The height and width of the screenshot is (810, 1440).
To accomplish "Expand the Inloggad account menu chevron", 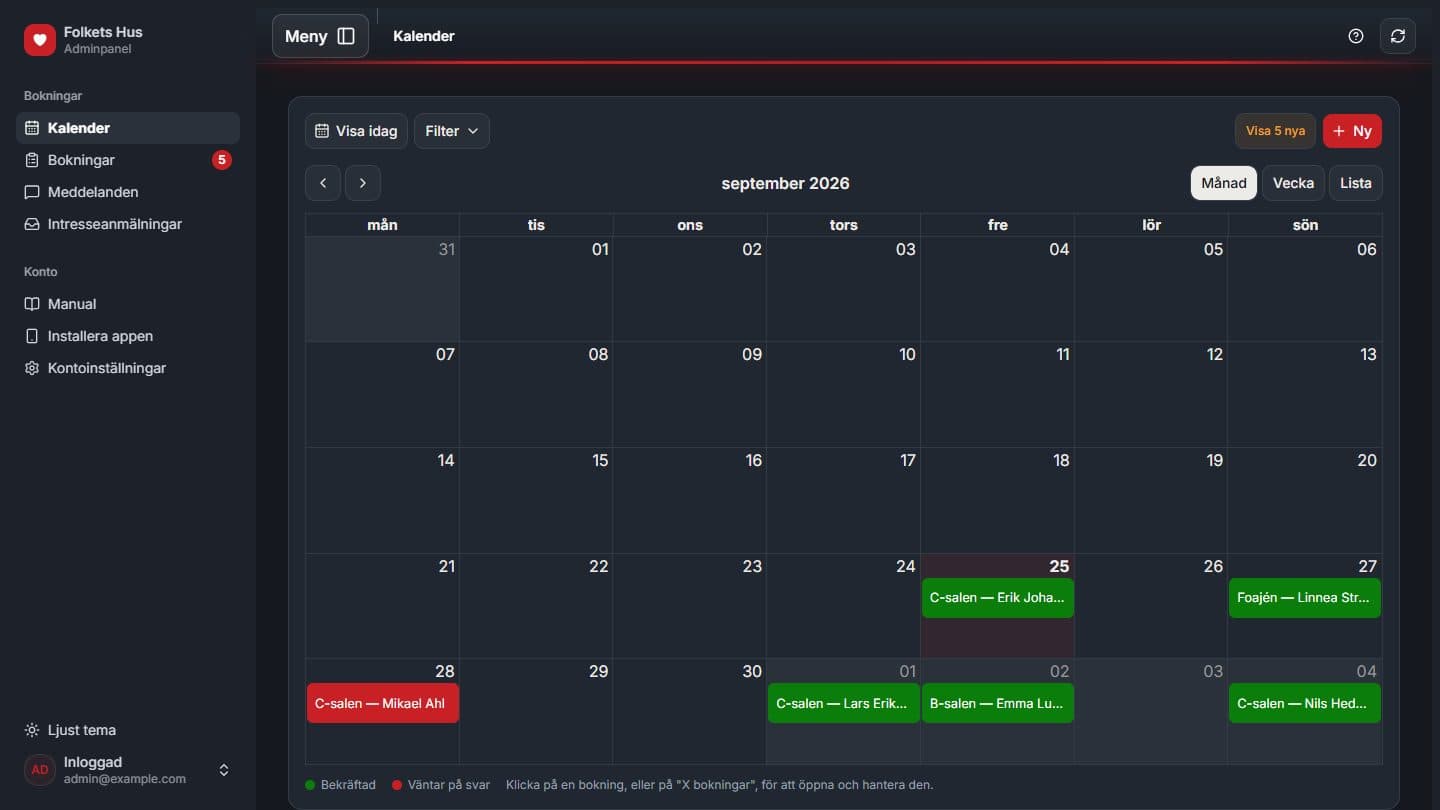I will tap(224, 770).
